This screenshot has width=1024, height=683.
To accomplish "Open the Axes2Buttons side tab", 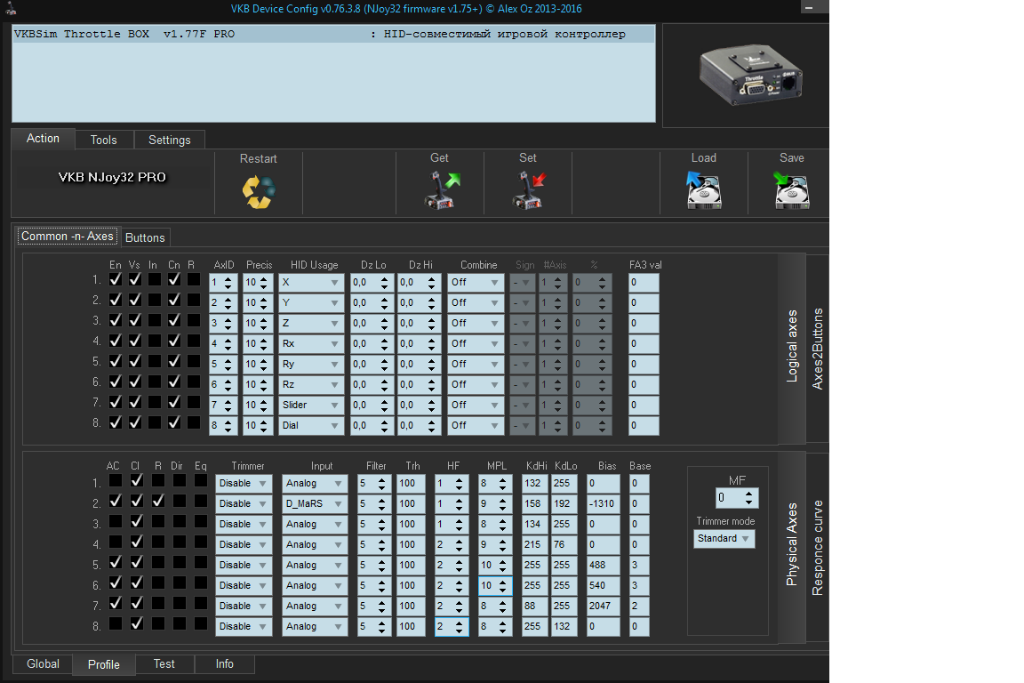I will (x=817, y=349).
